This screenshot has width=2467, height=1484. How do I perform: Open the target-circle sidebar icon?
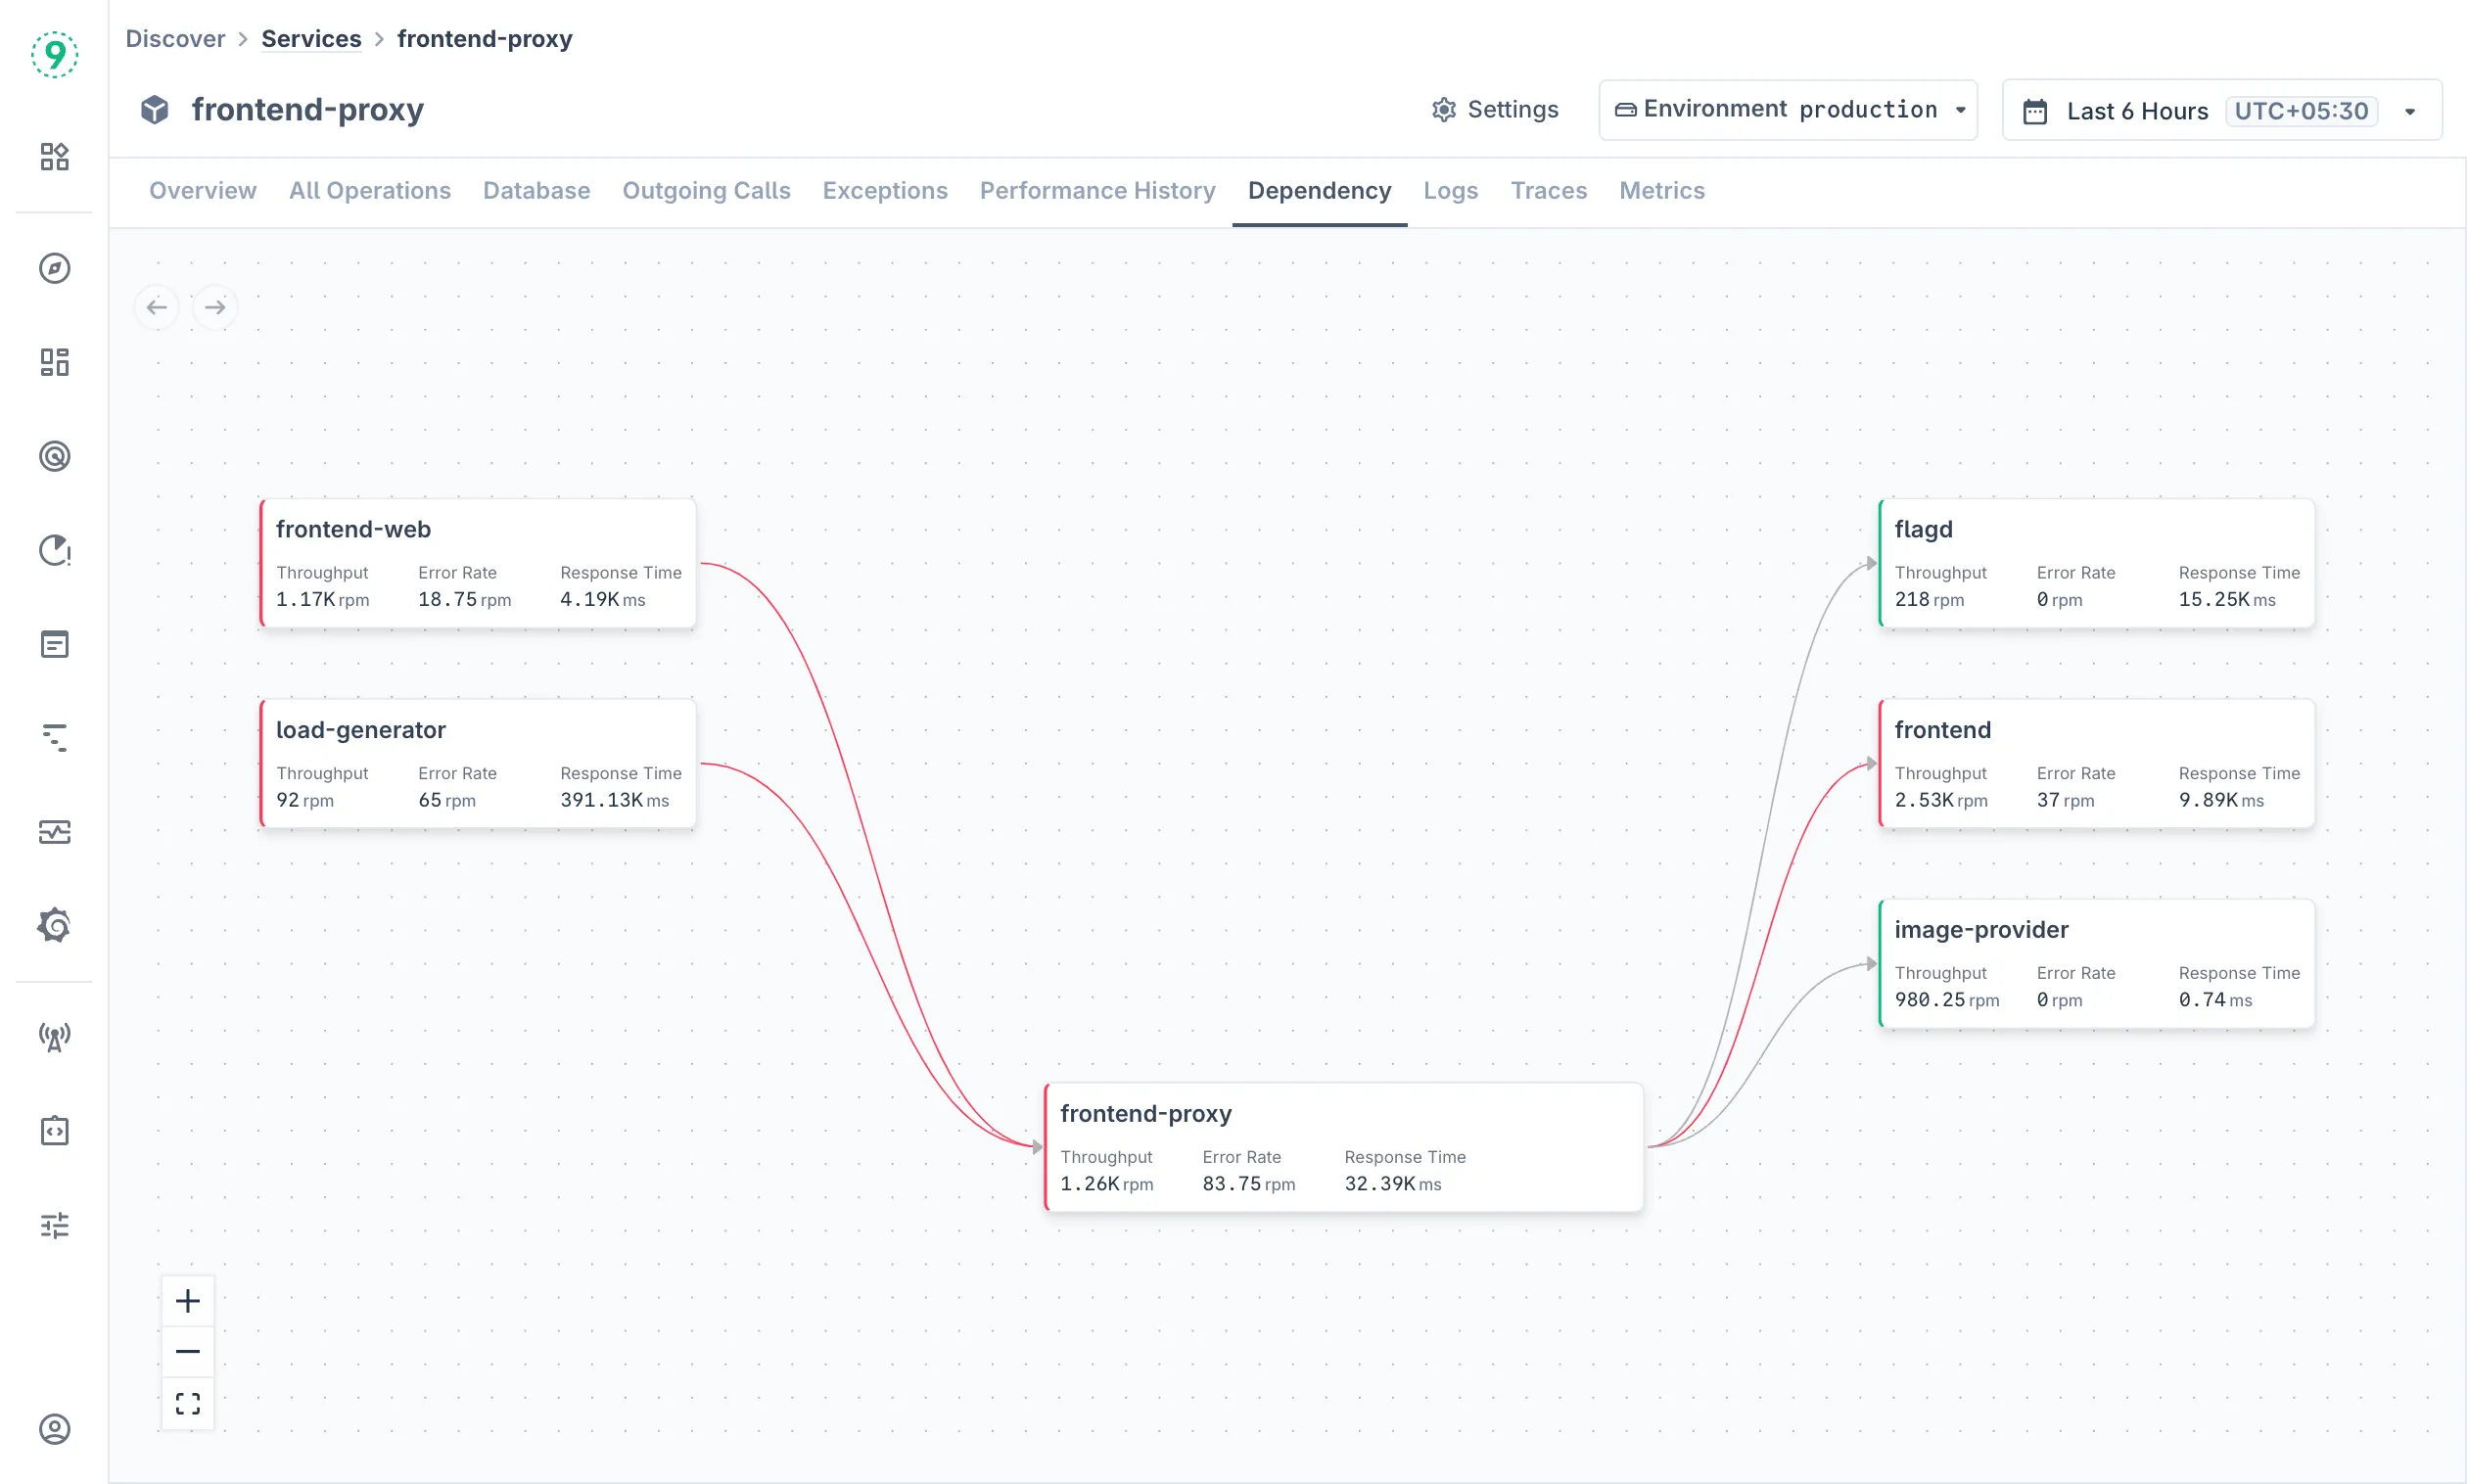54,456
